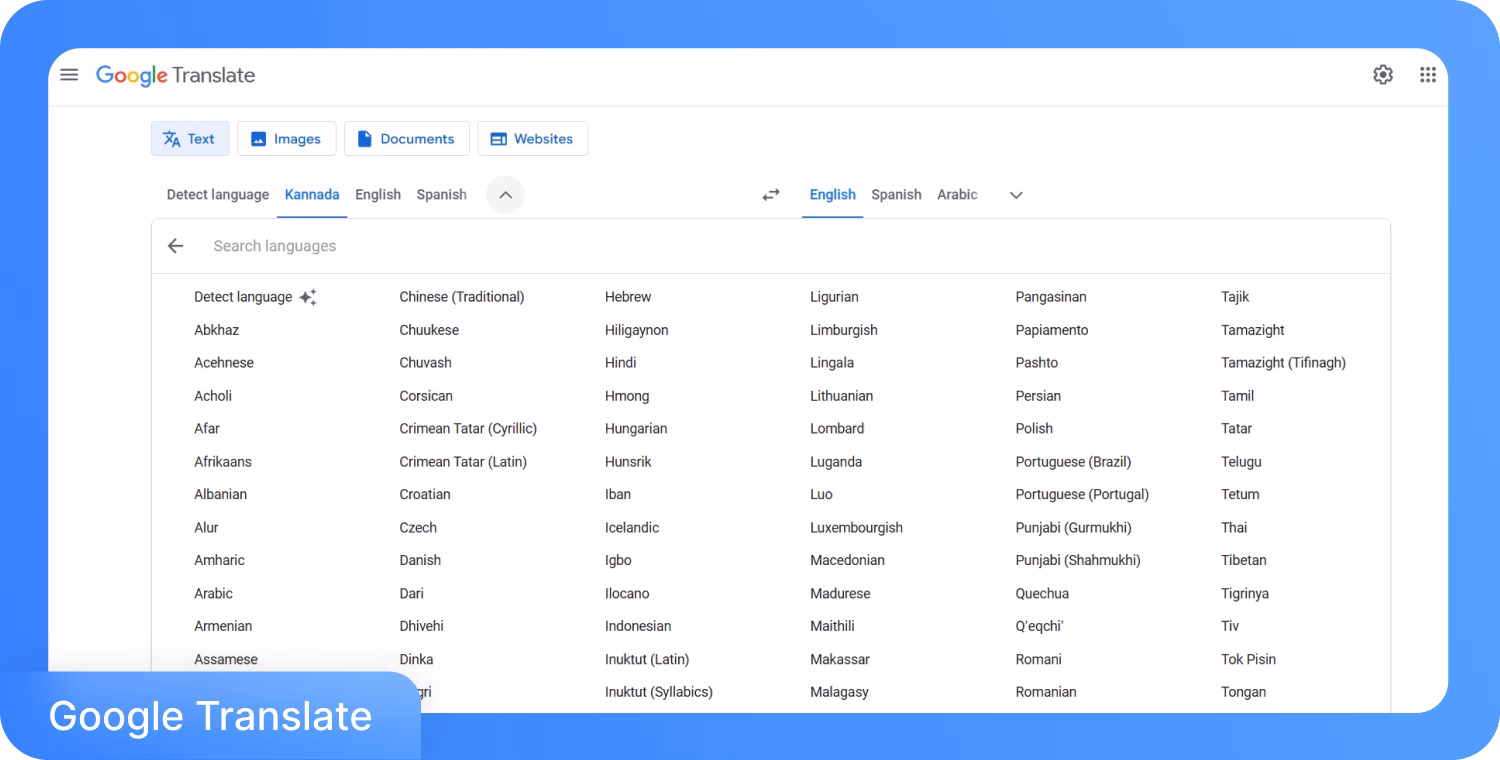Select Hebrew in the list

point(628,297)
